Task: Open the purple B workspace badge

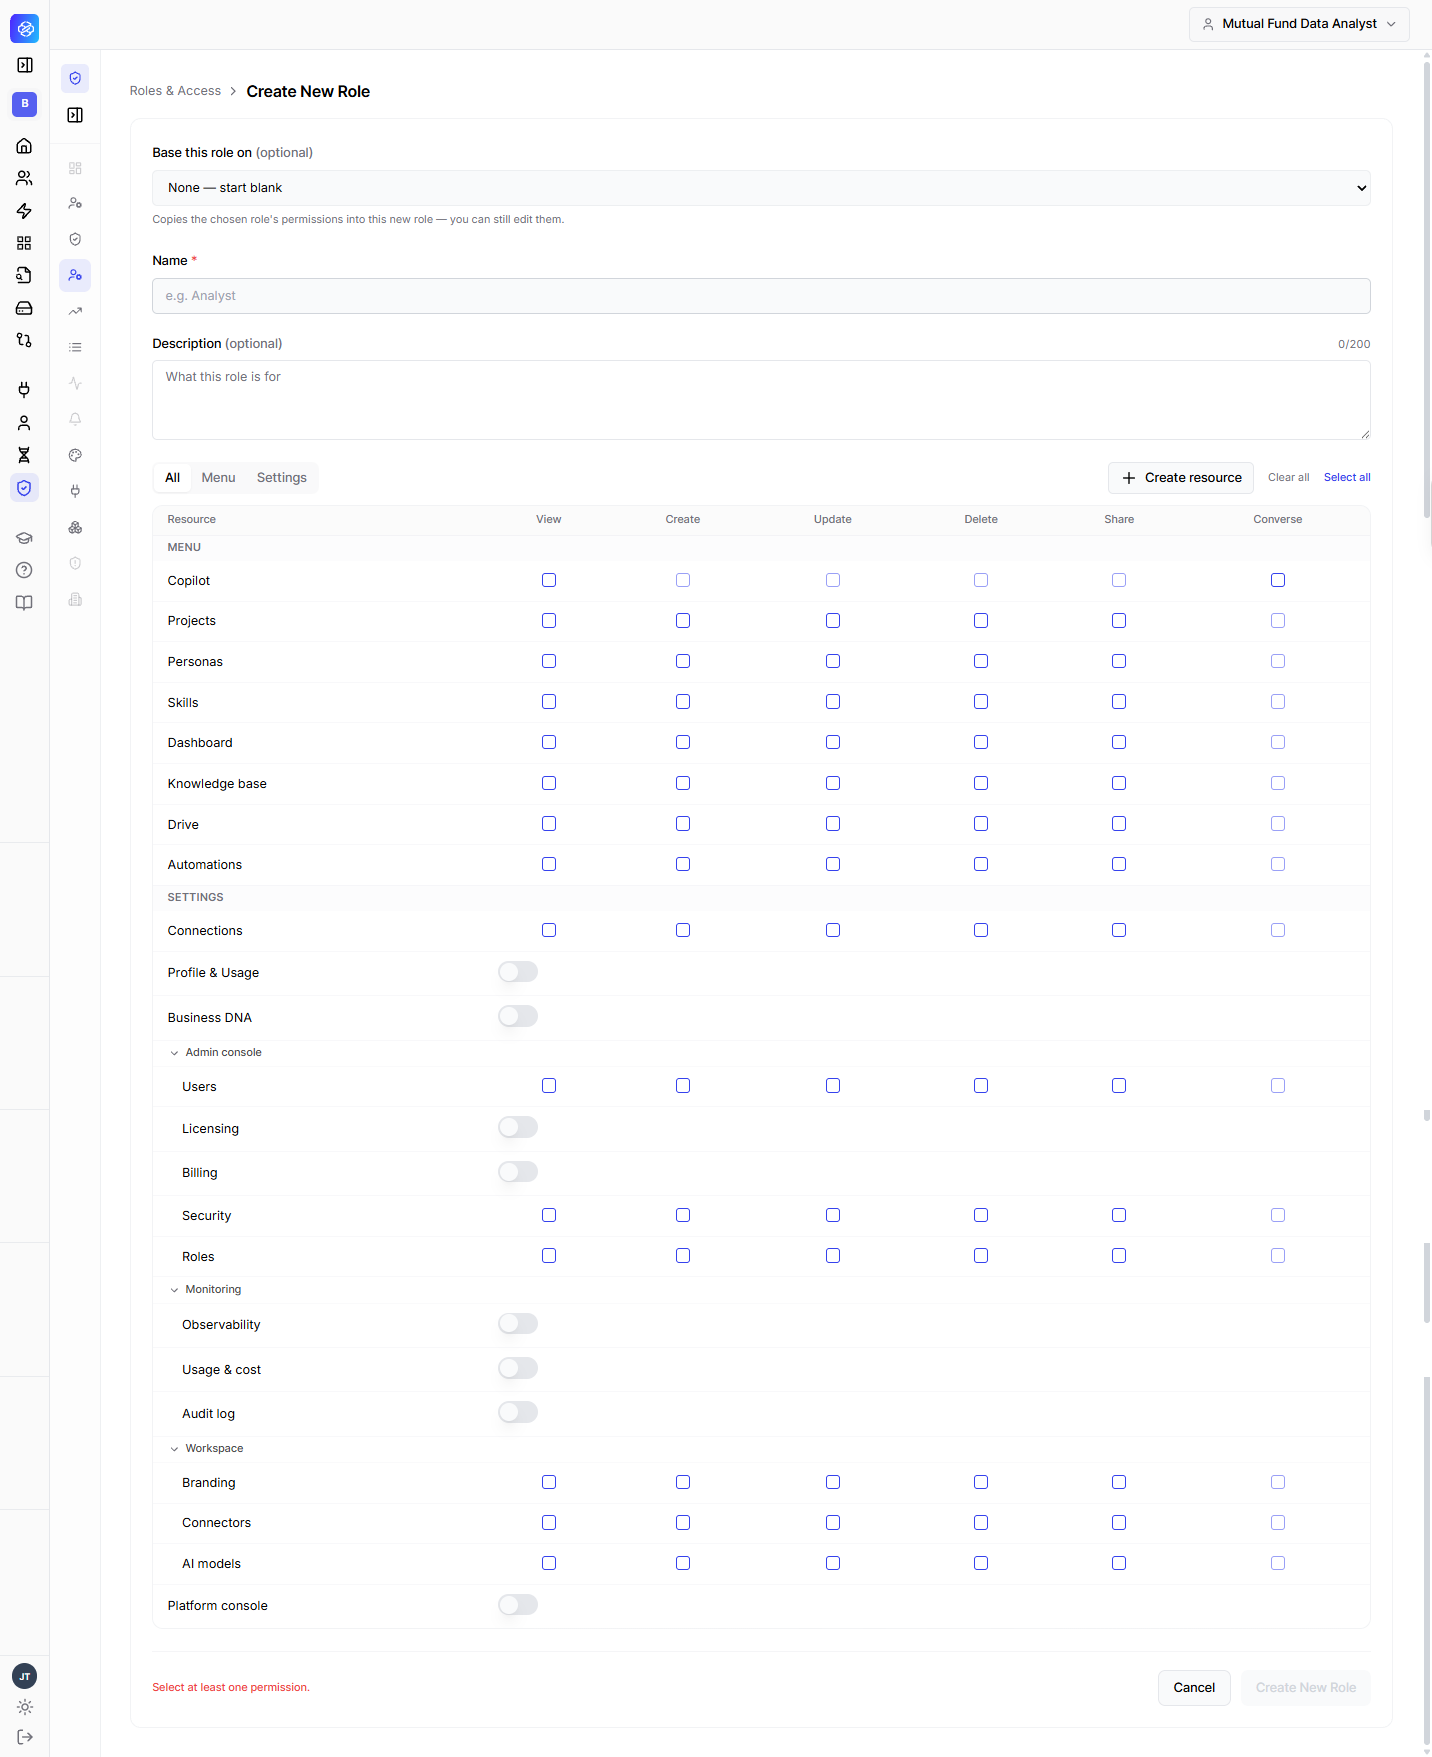Action: pos(25,104)
